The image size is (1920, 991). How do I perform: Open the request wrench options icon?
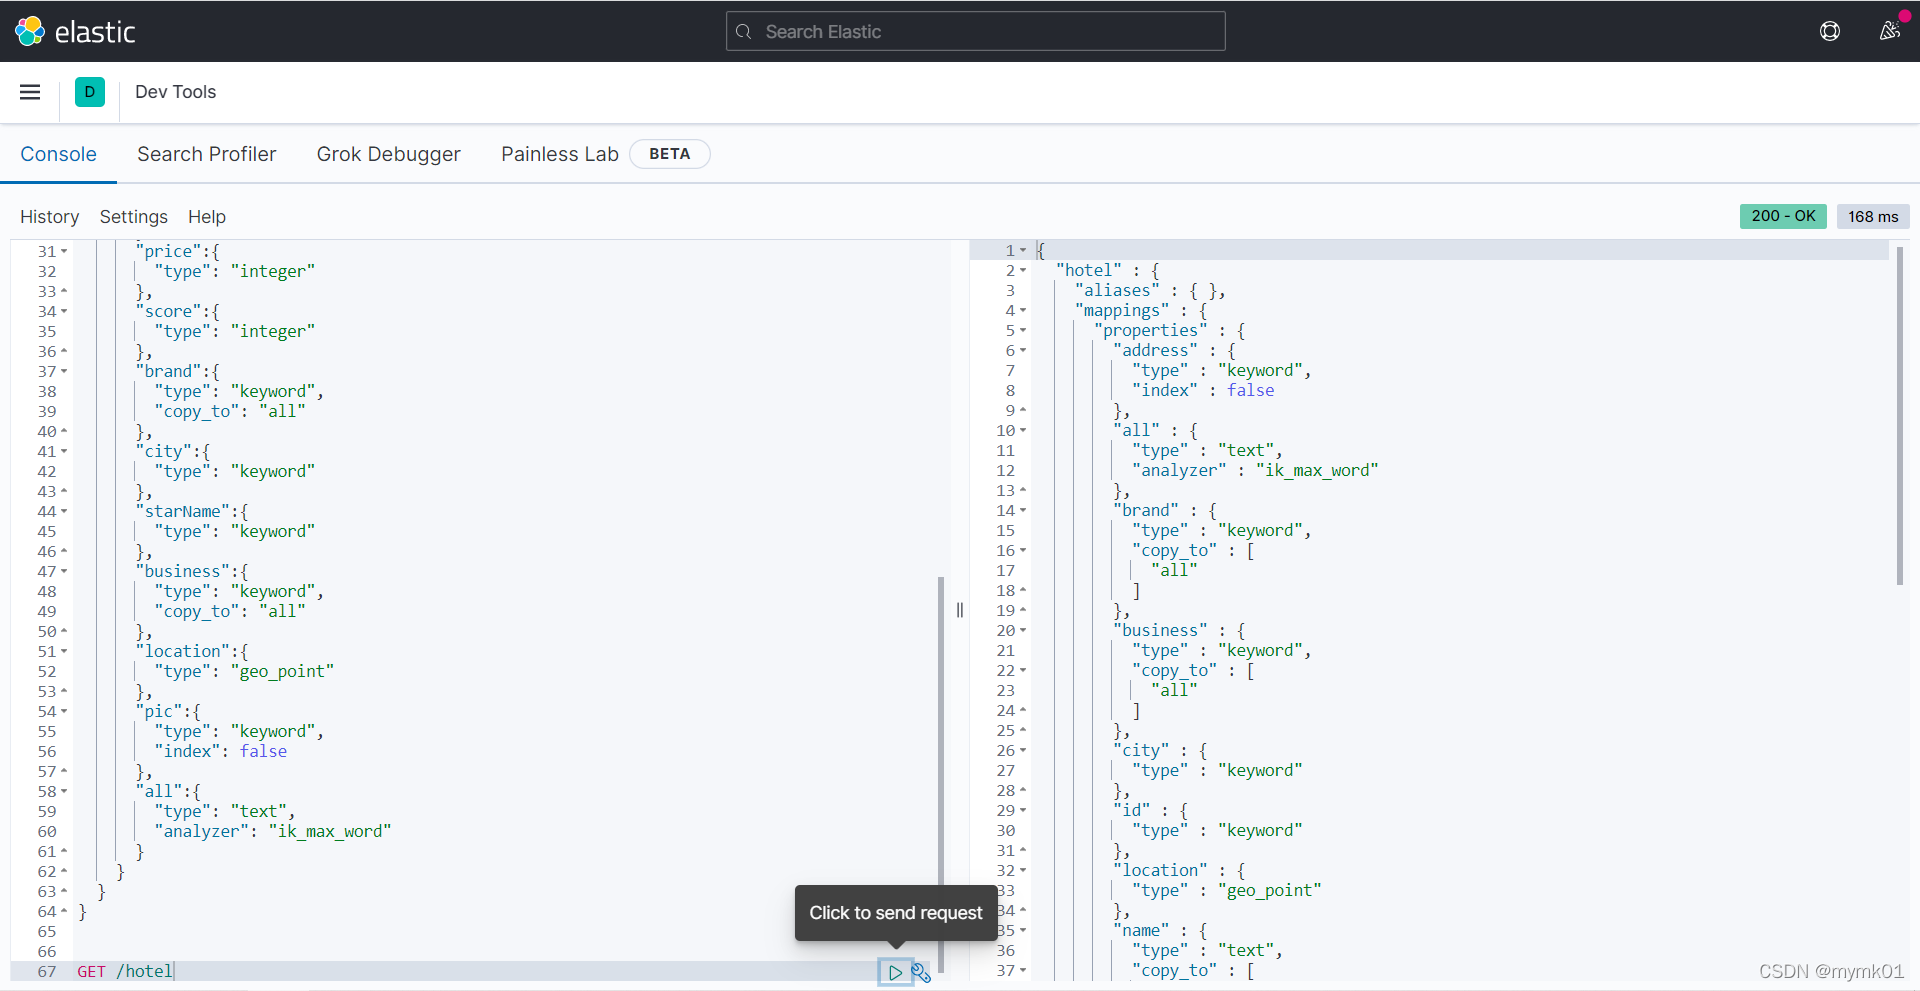[x=921, y=972]
